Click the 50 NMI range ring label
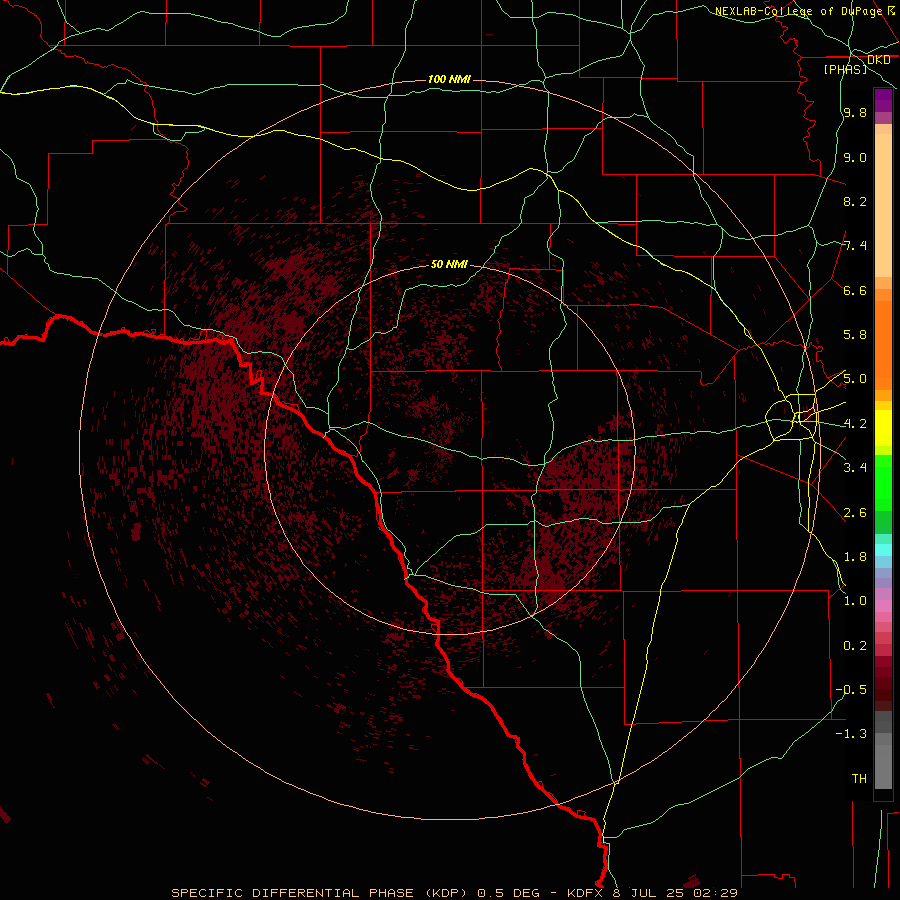 [449, 264]
